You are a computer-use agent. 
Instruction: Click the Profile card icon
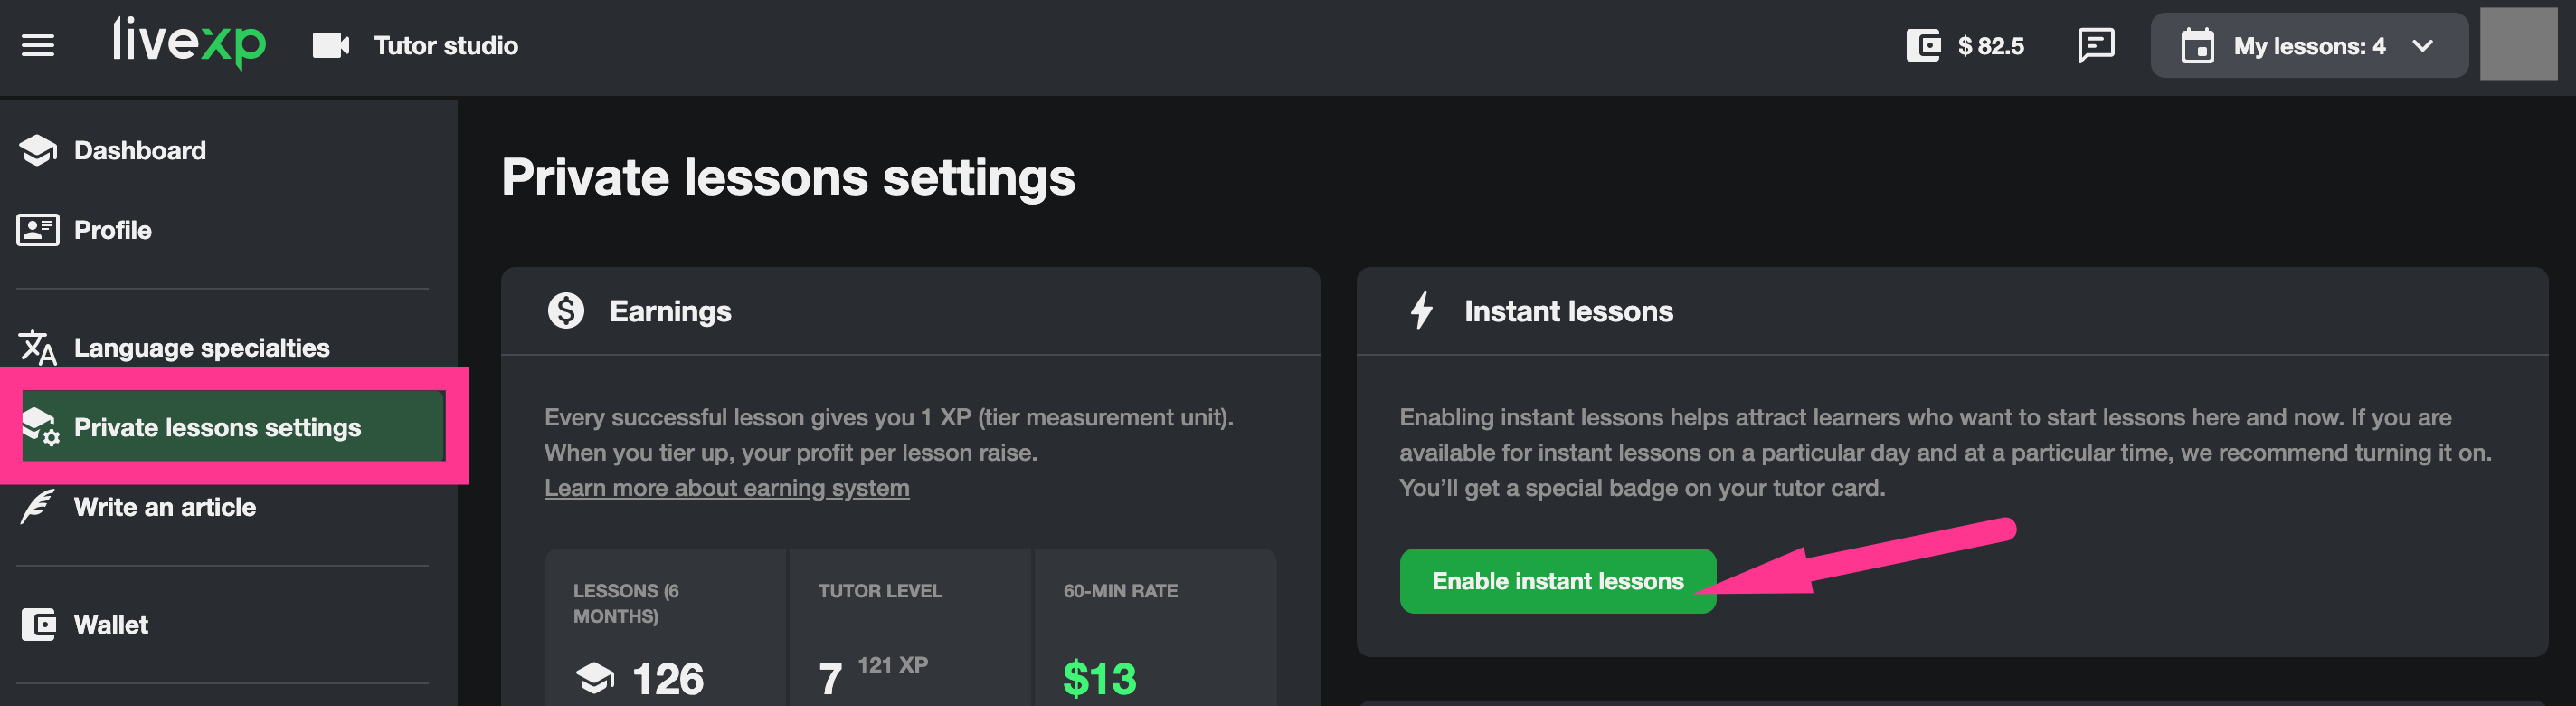click(38, 230)
